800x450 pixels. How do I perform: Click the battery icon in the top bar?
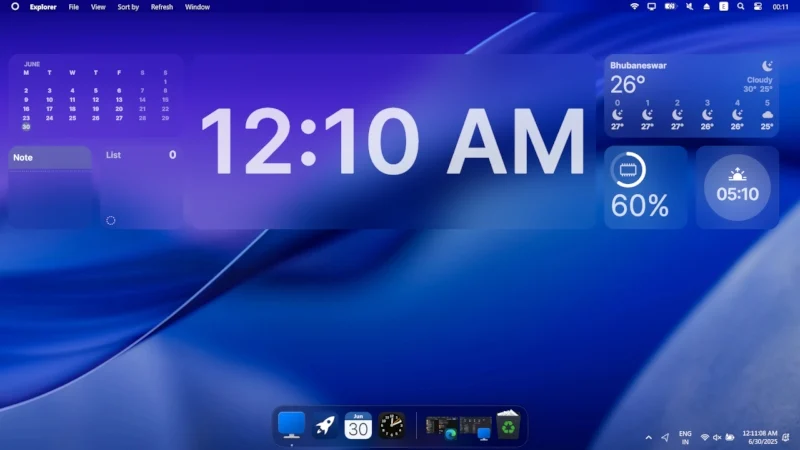coord(670,7)
